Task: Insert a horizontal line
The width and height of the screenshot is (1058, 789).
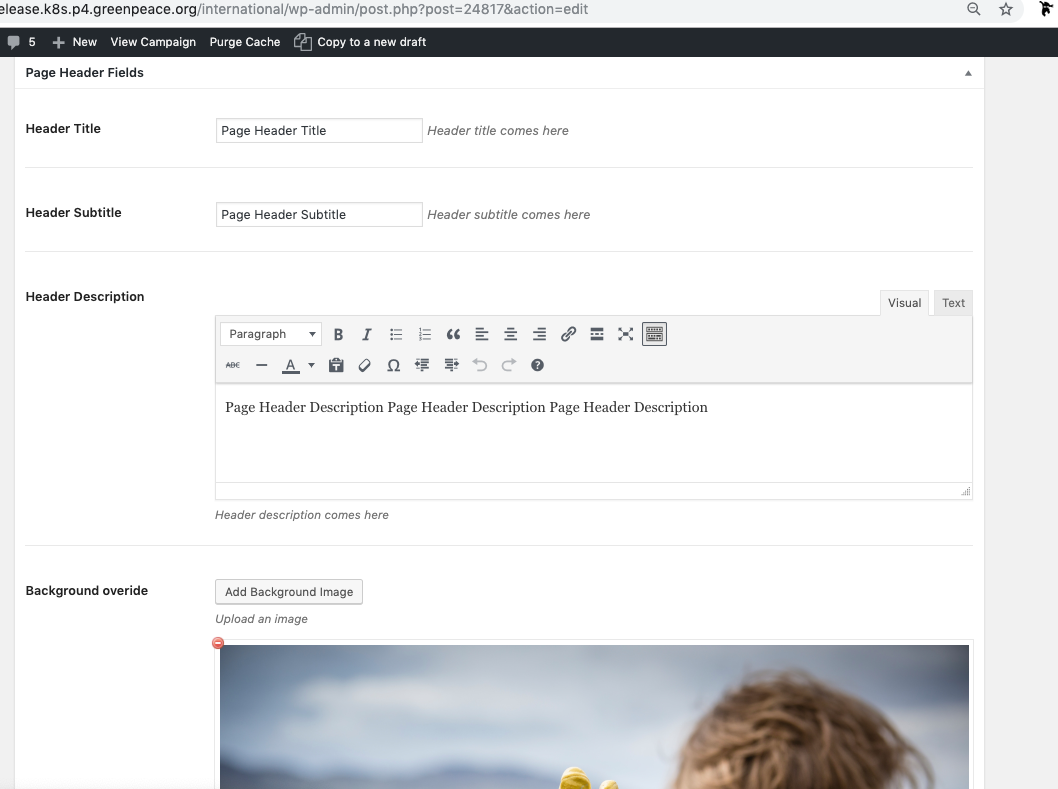Action: click(x=262, y=365)
